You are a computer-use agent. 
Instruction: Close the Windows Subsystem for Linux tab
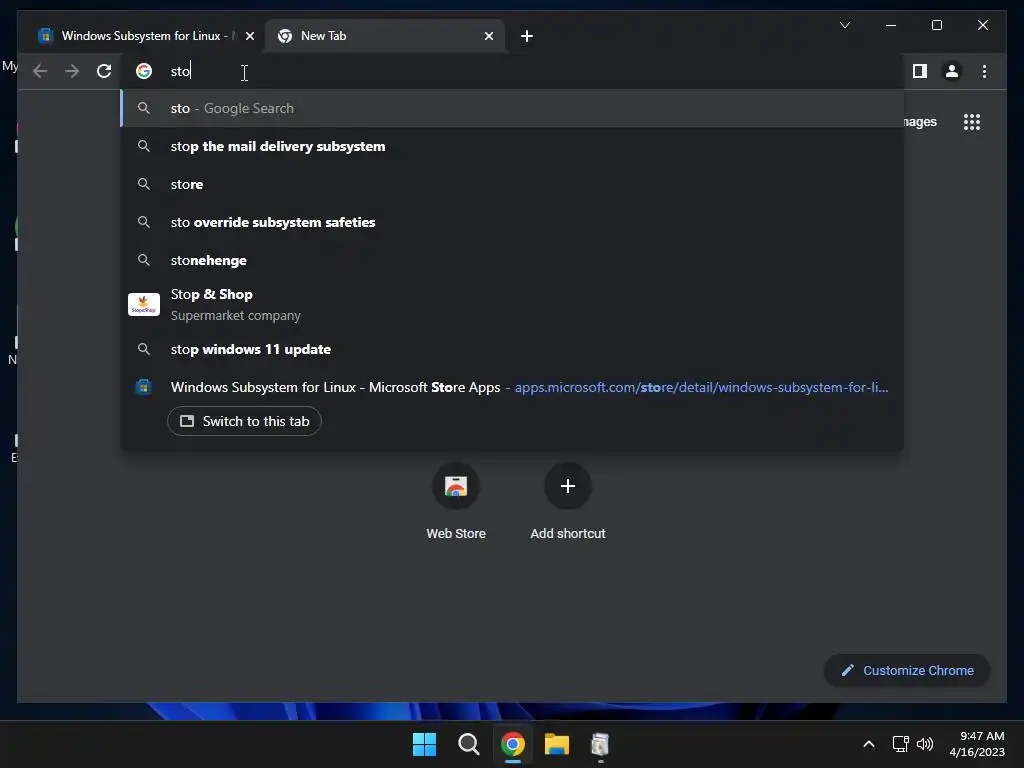(249, 36)
